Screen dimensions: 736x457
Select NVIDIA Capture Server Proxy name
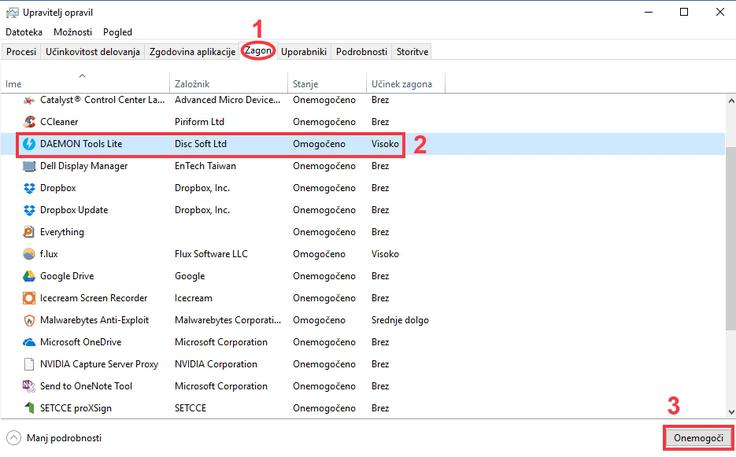pos(99,364)
